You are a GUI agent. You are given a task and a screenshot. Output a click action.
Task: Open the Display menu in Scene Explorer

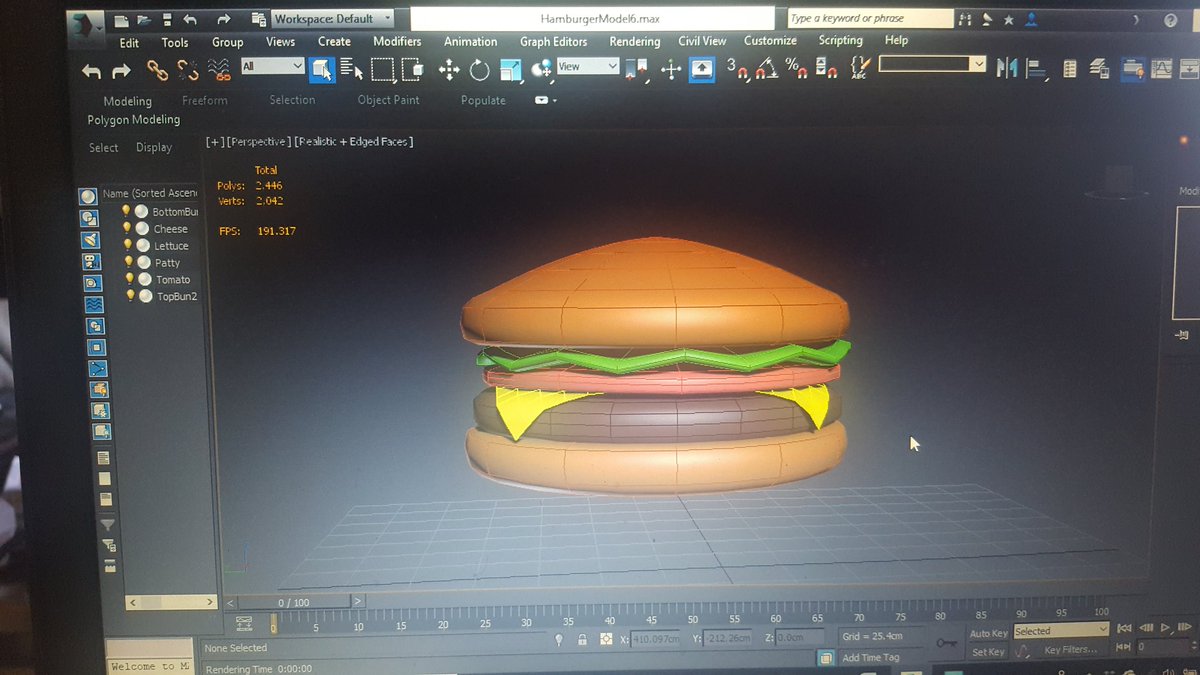pyautogui.click(x=154, y=147)
